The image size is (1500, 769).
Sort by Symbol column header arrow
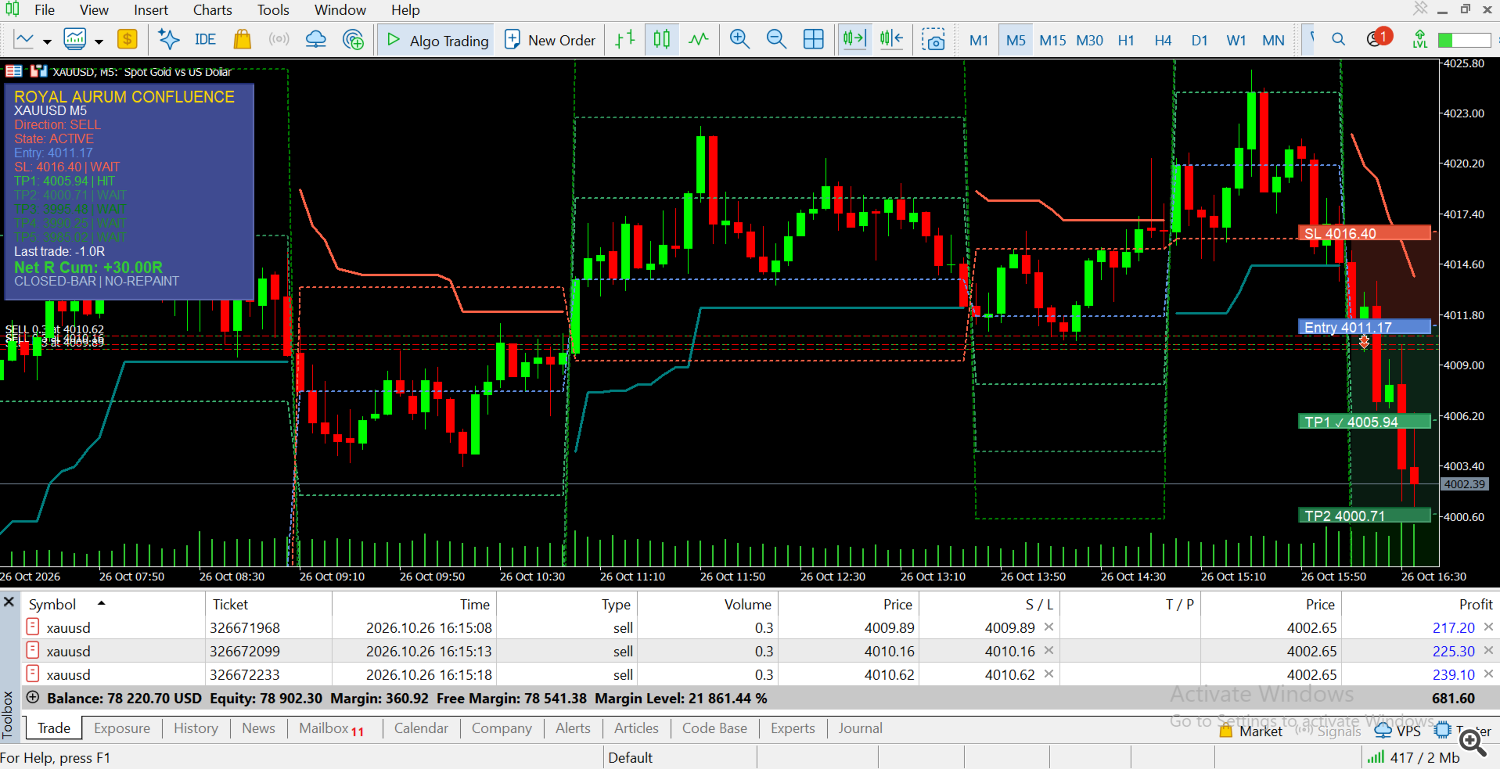[101, 604]
